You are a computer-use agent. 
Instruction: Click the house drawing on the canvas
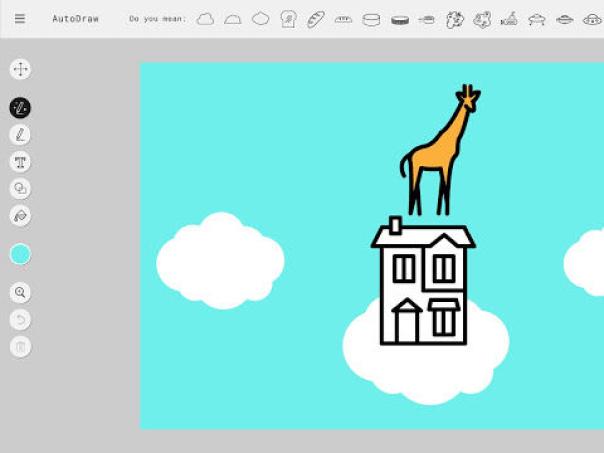point(422,285)
